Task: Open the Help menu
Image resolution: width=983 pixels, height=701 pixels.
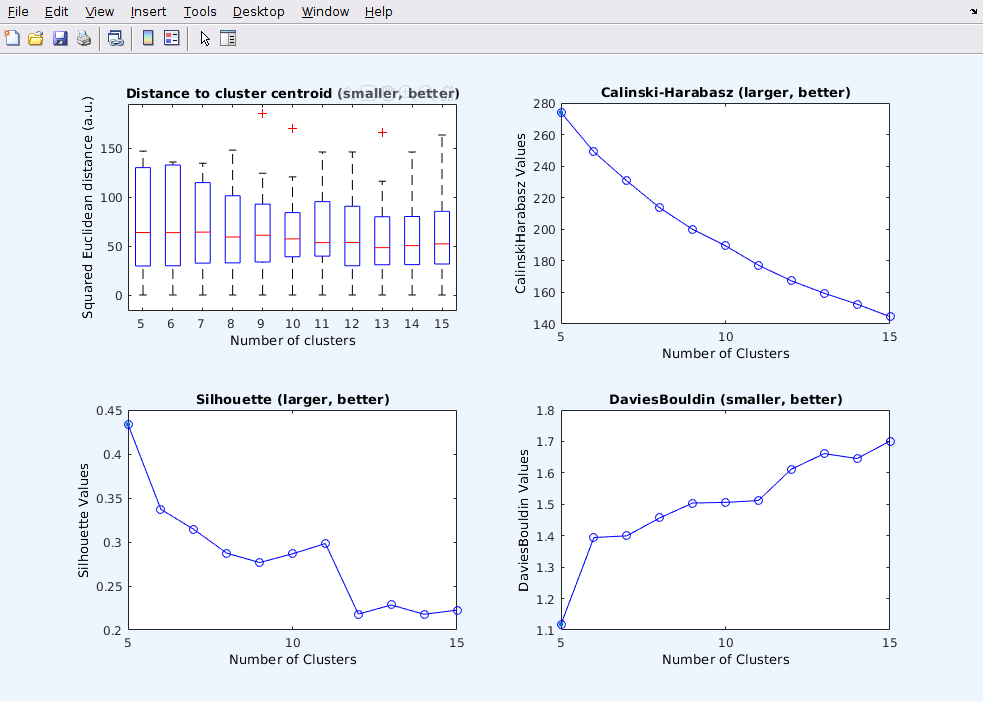Action: tap(378, 12)
